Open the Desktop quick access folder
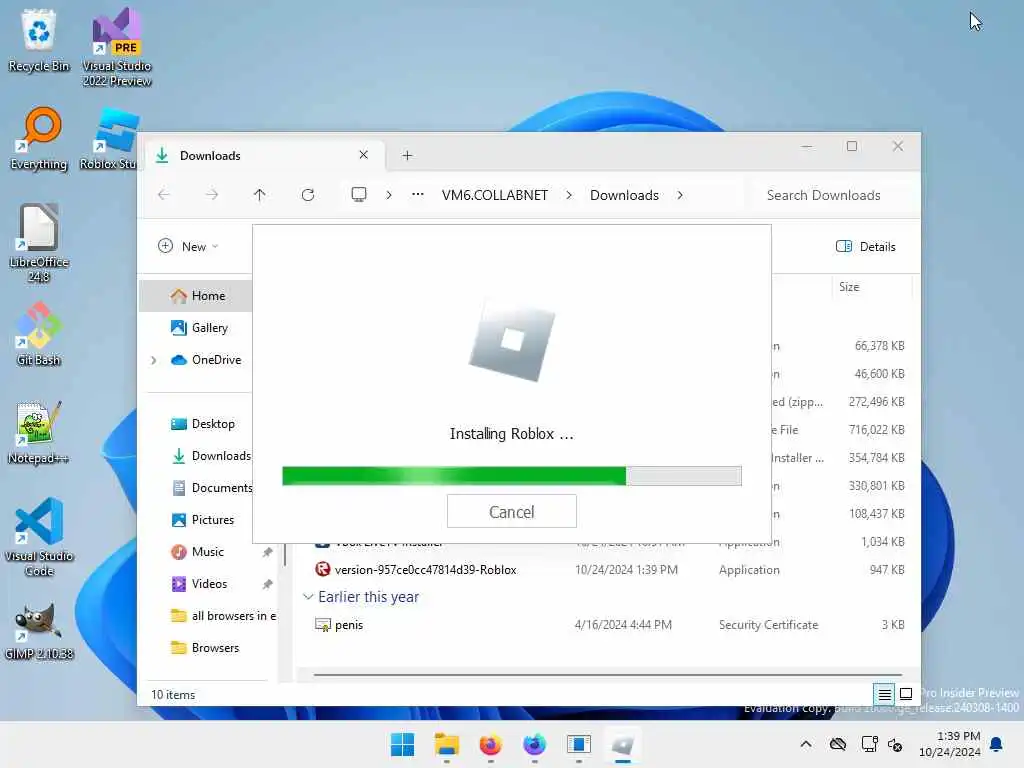 click(x=202, y=424)
